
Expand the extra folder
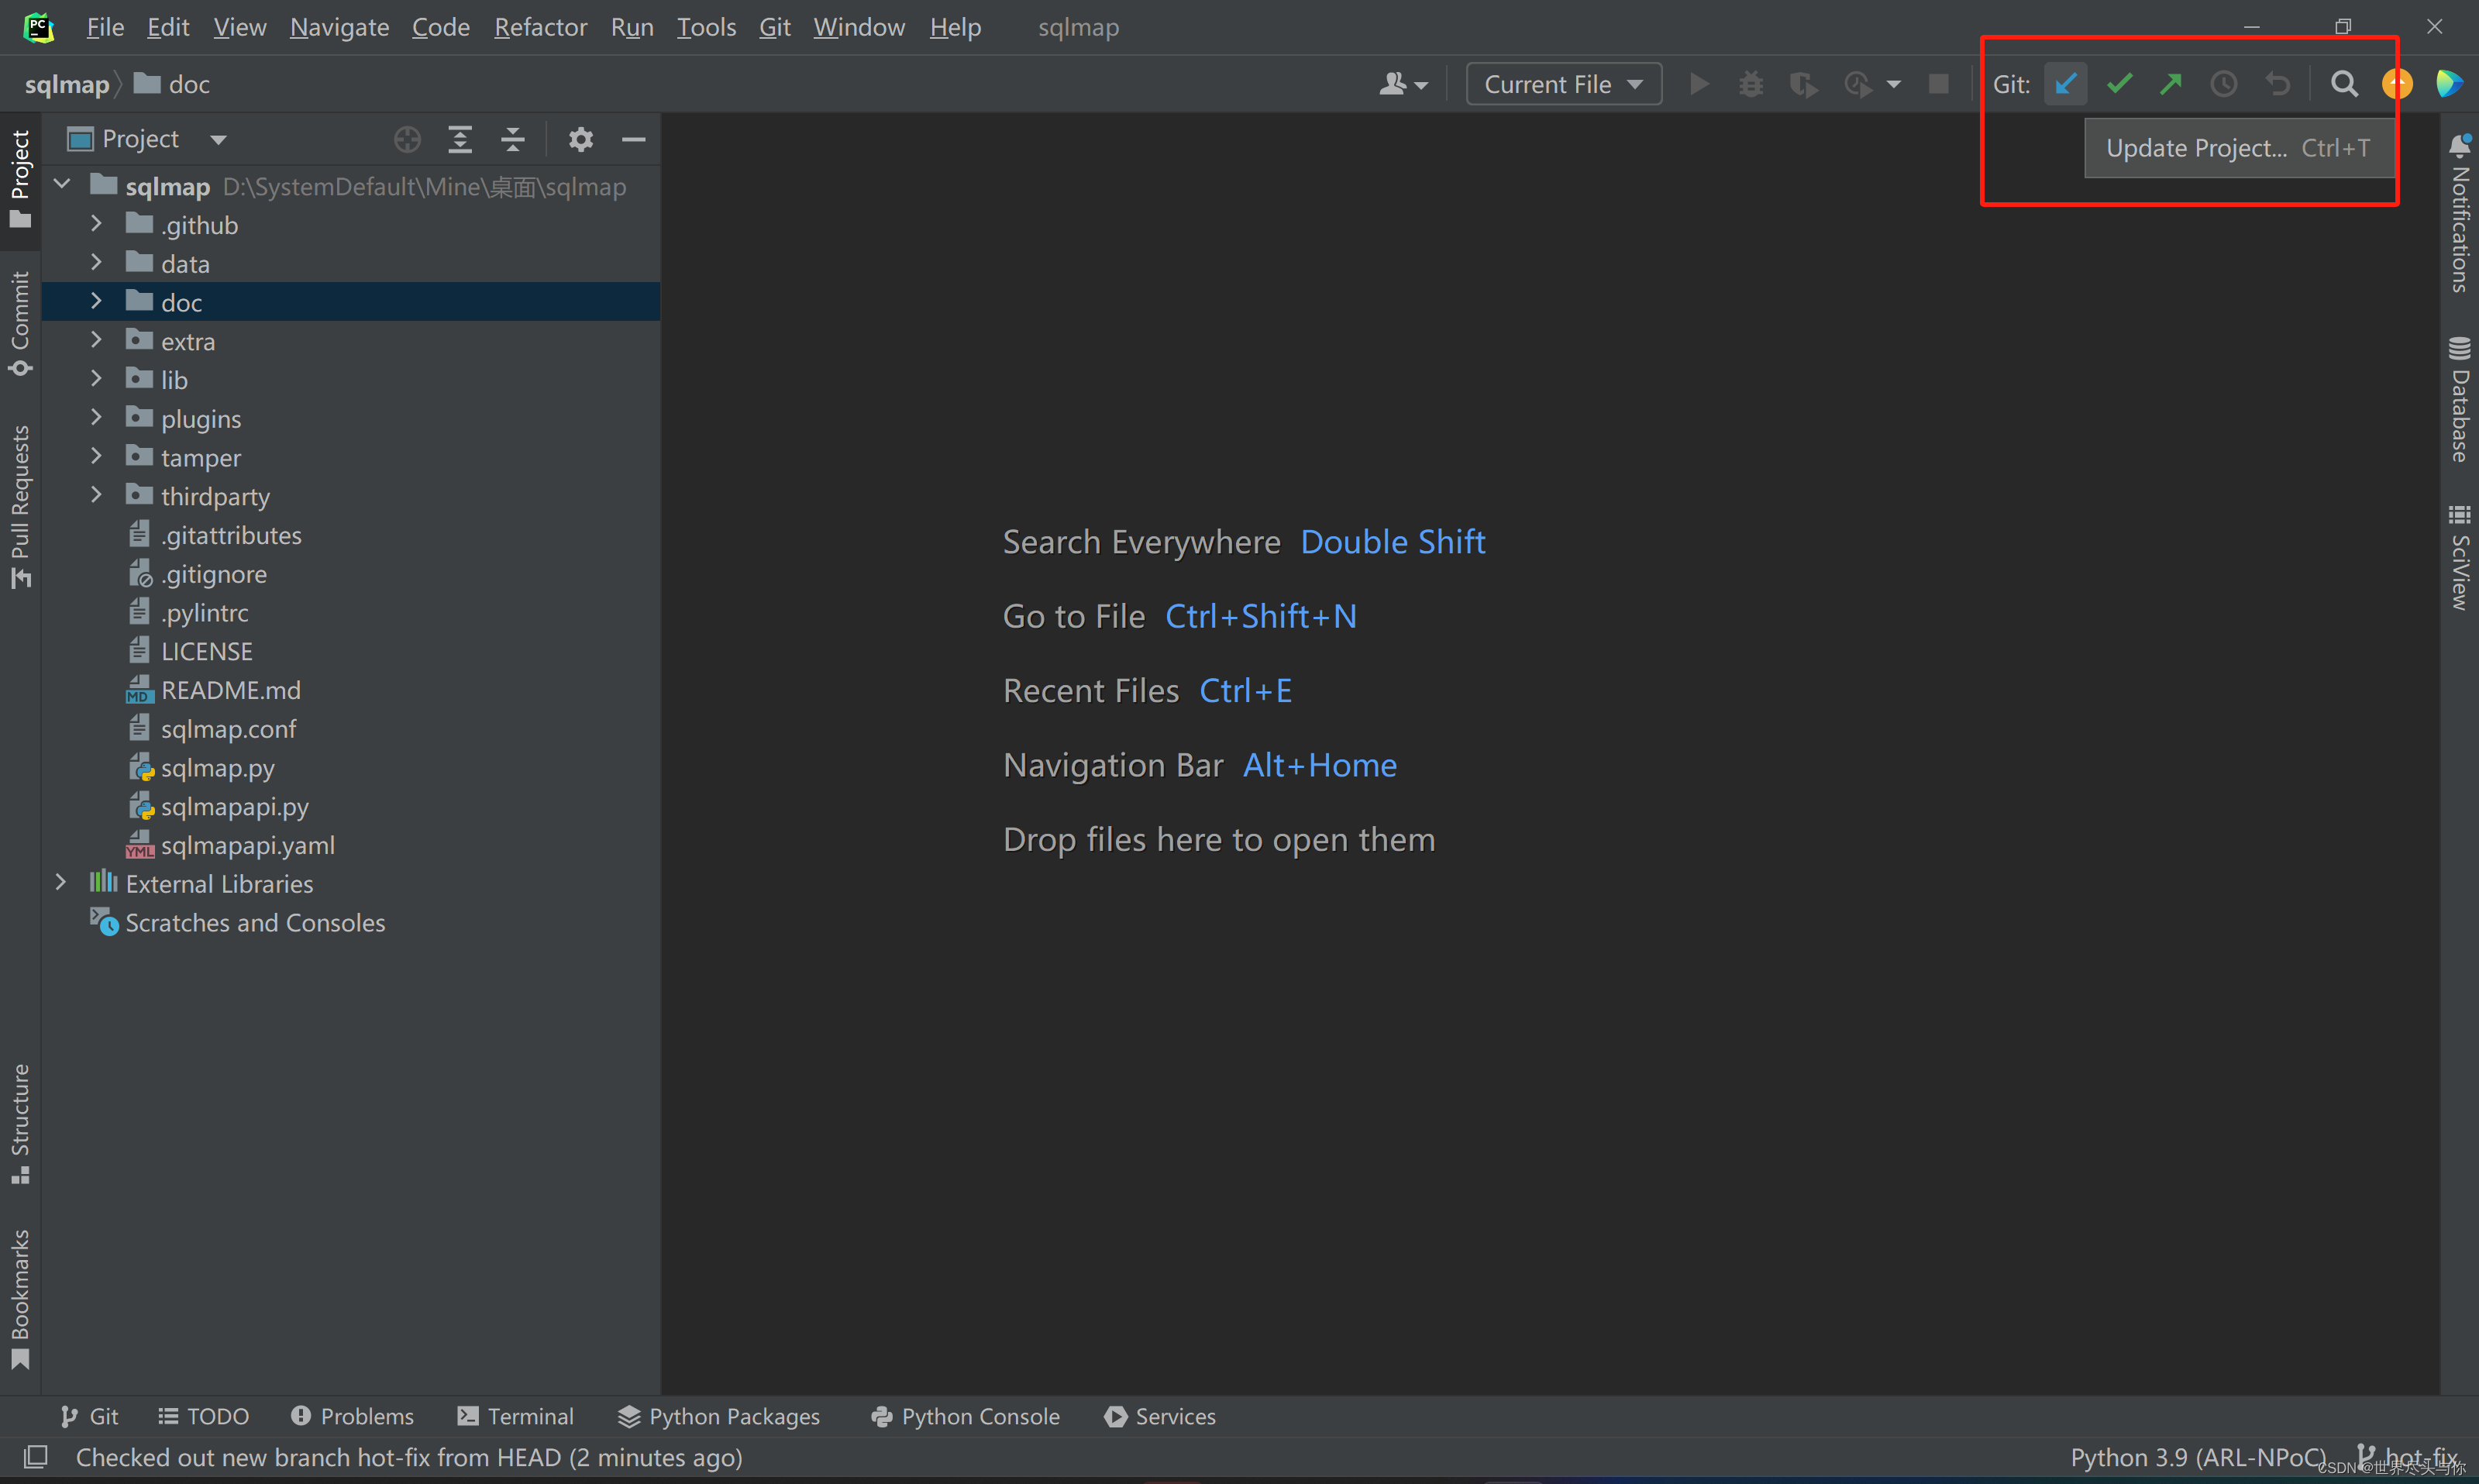tap(96, 340)
